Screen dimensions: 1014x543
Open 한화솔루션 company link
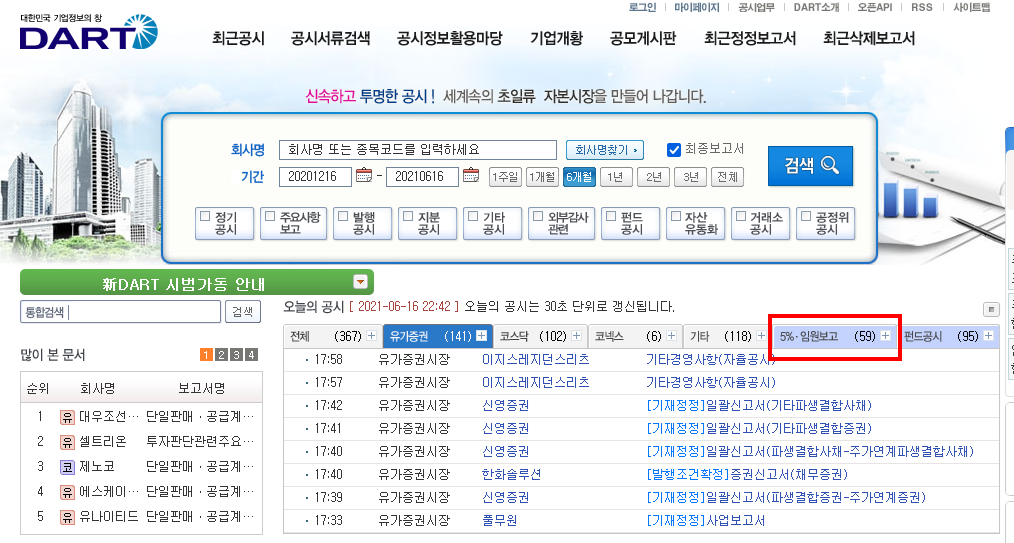pyautogui.click(x=511, y=474)
